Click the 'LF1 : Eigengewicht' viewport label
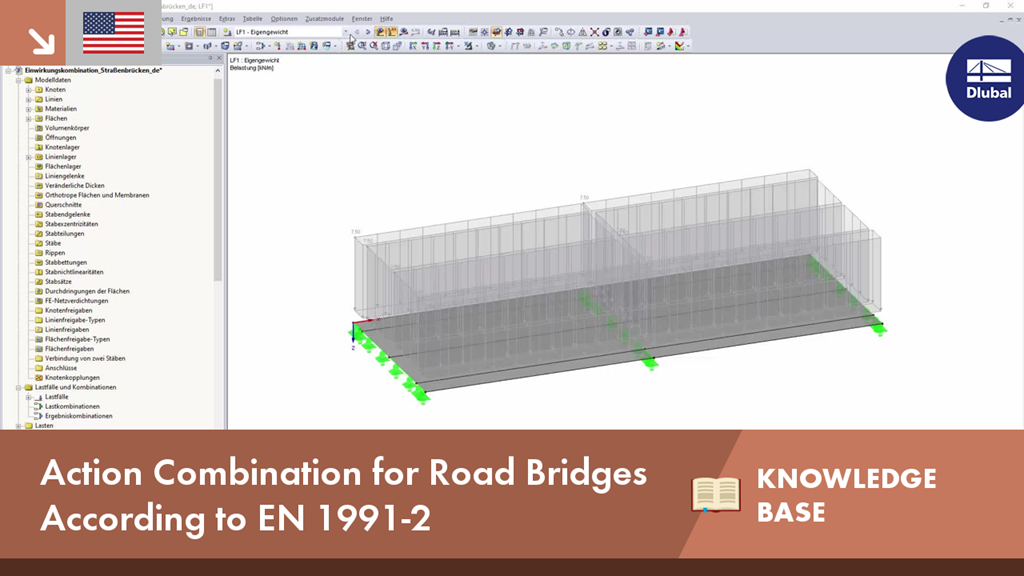 255,60
